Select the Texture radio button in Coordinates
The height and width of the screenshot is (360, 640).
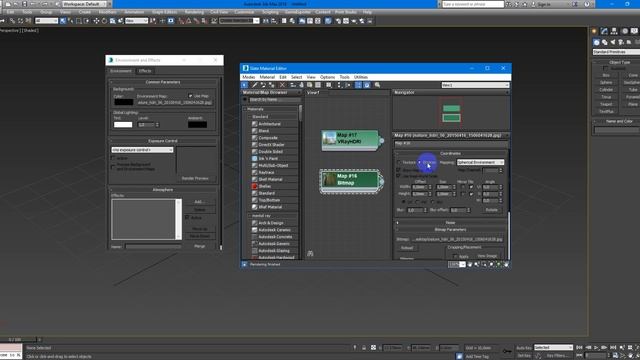[x=399, y=162]
